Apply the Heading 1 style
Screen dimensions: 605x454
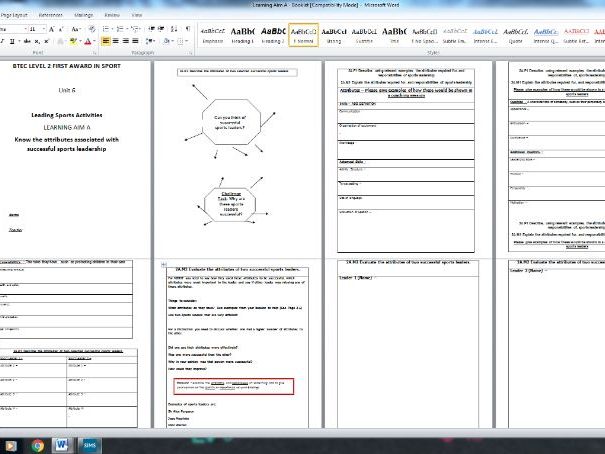(x=243, y=35)
